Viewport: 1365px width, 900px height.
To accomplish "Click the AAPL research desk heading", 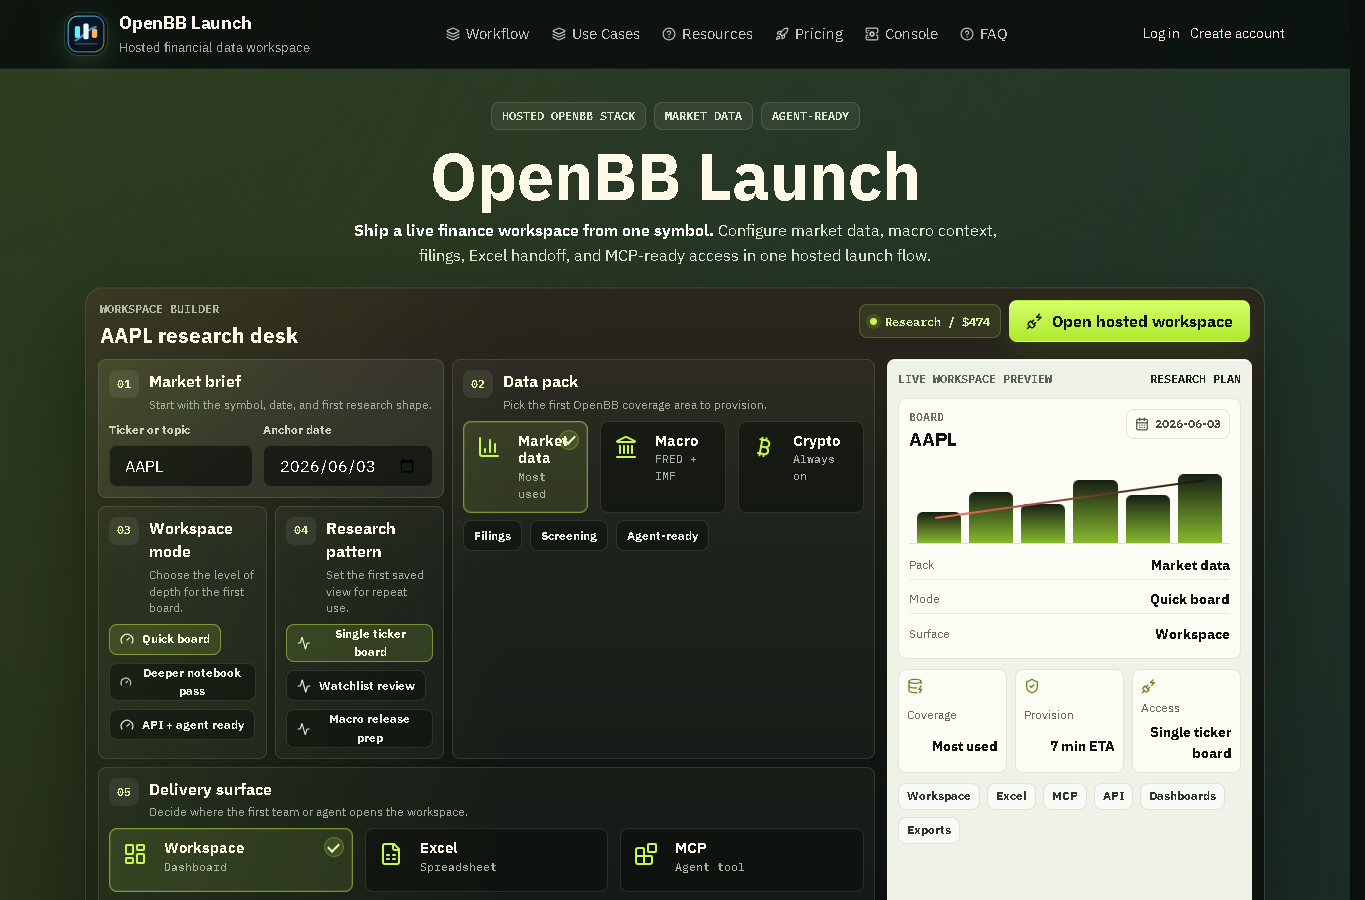I will point(199,336).
